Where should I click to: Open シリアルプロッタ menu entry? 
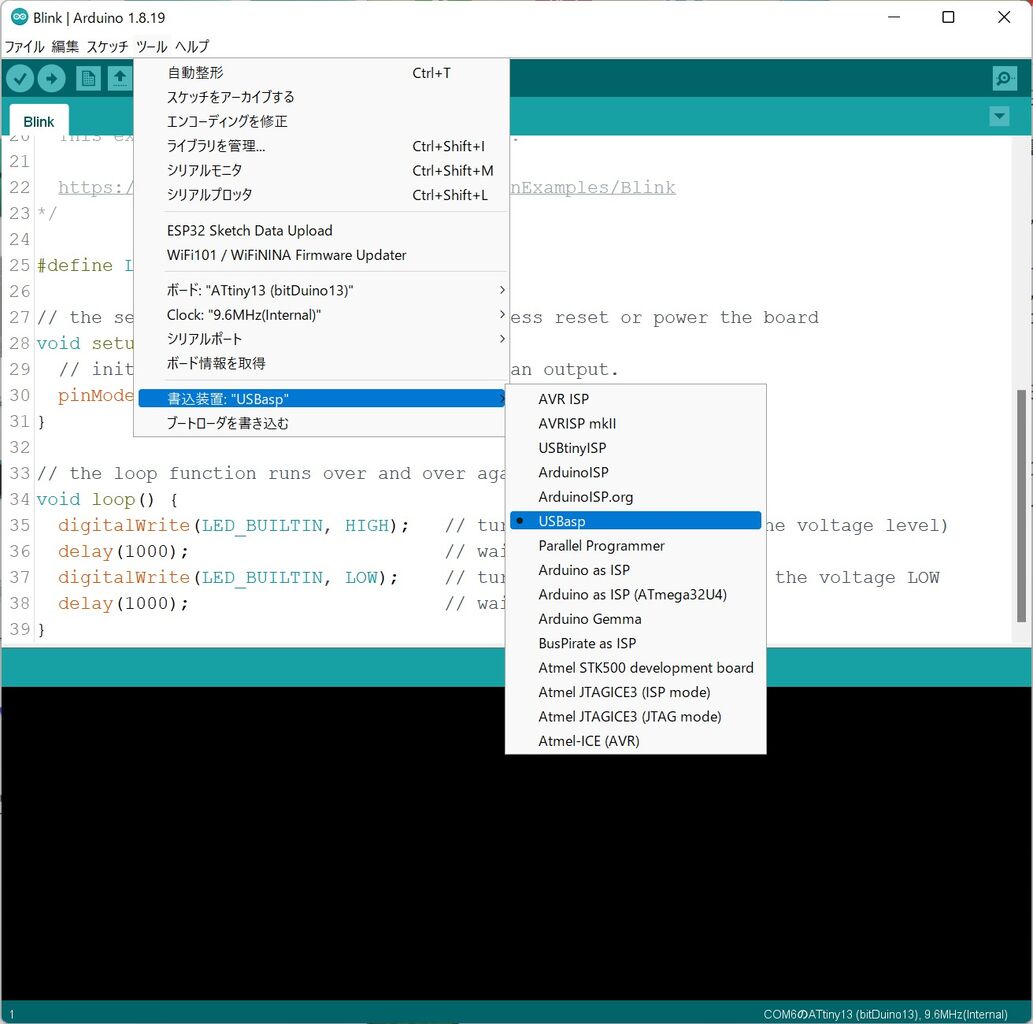click(323, 195)
